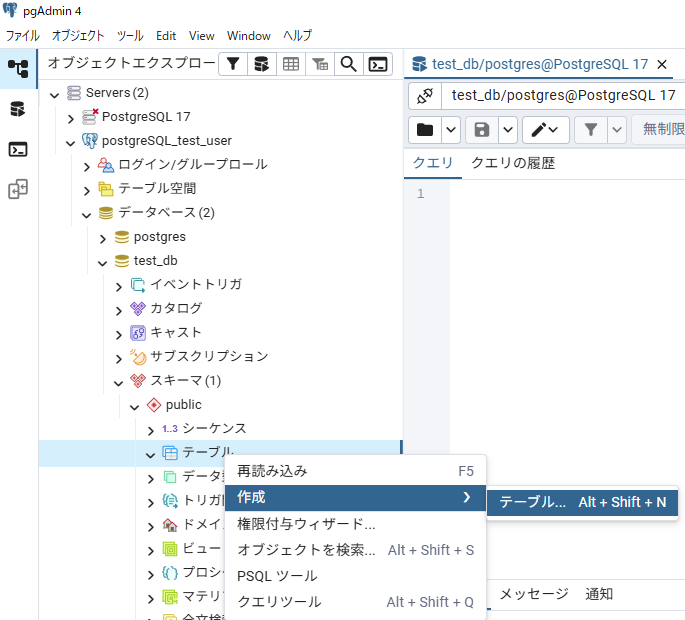The height and width of the screenshot is (620, 685).
Task: Open the object explorer tree sidebar icon
Action: click(18, 69)
